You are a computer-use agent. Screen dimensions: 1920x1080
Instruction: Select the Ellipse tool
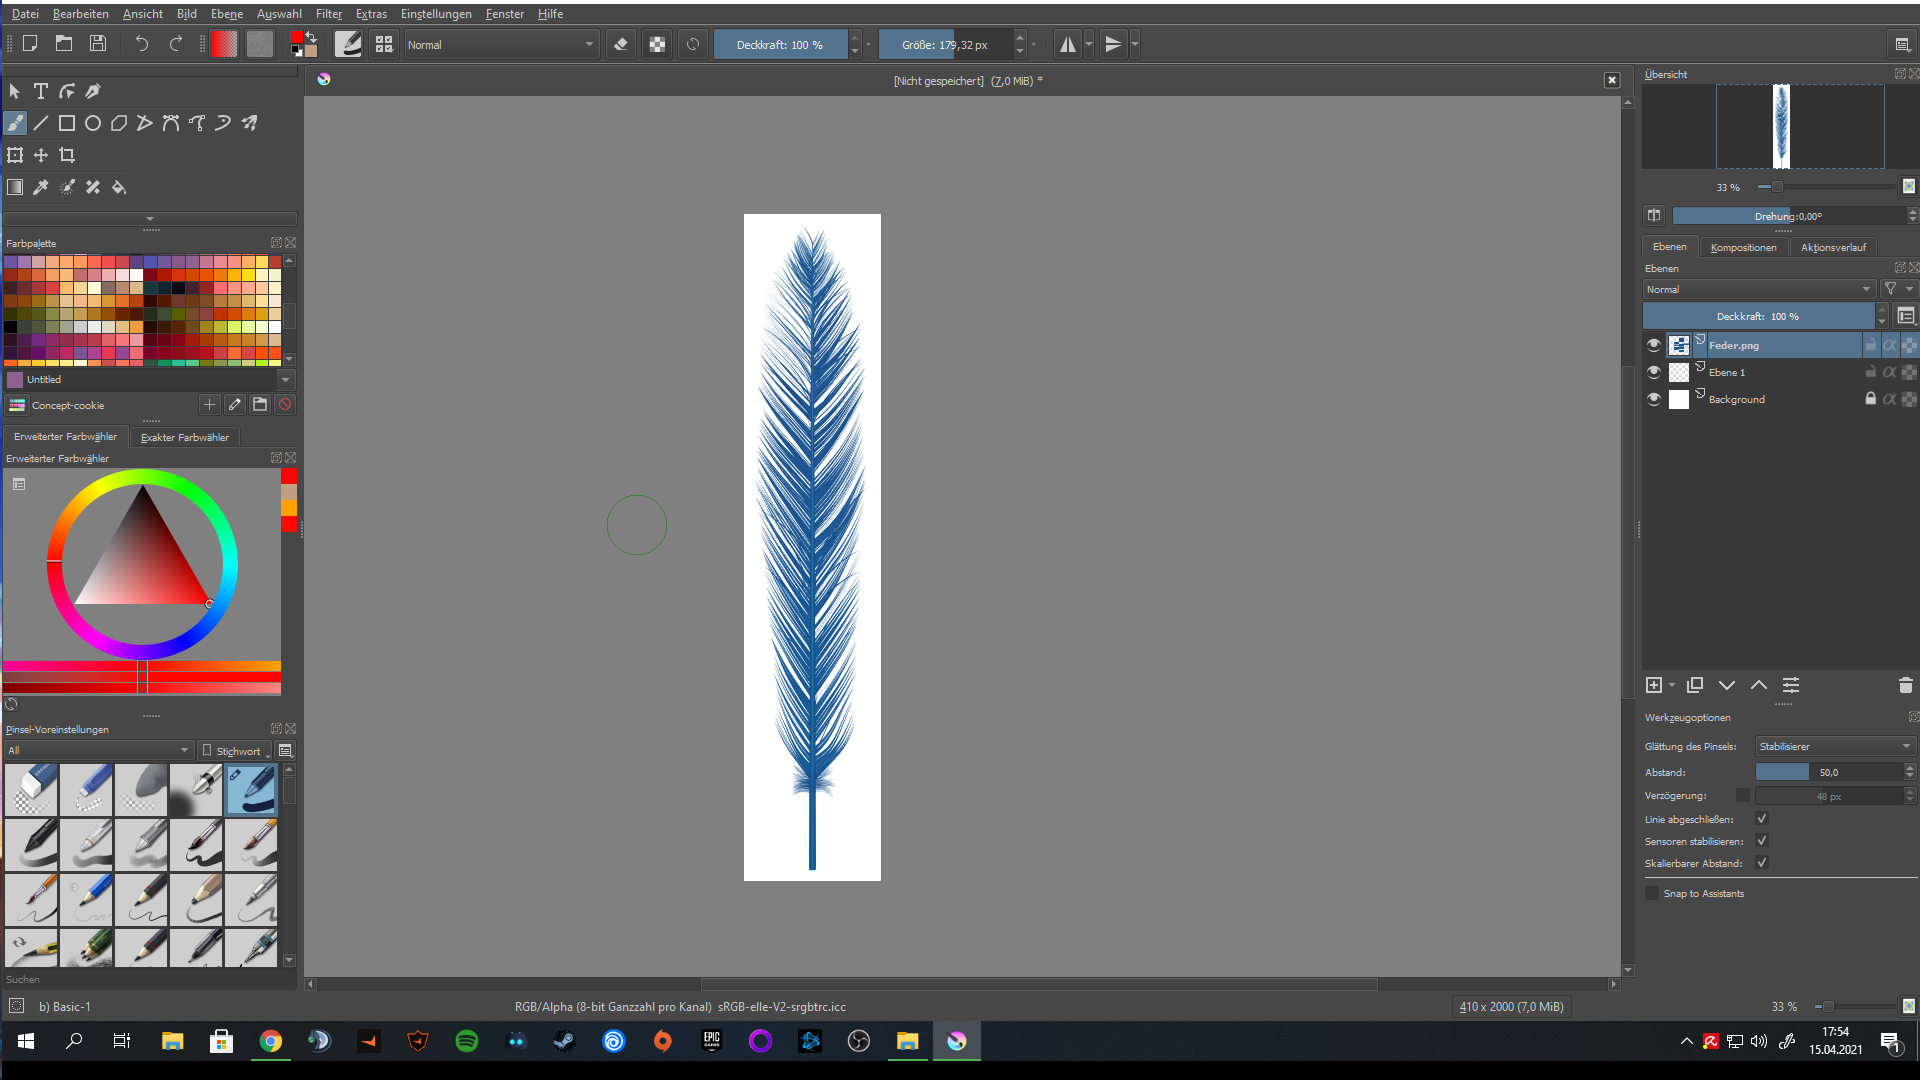[93, 123]
